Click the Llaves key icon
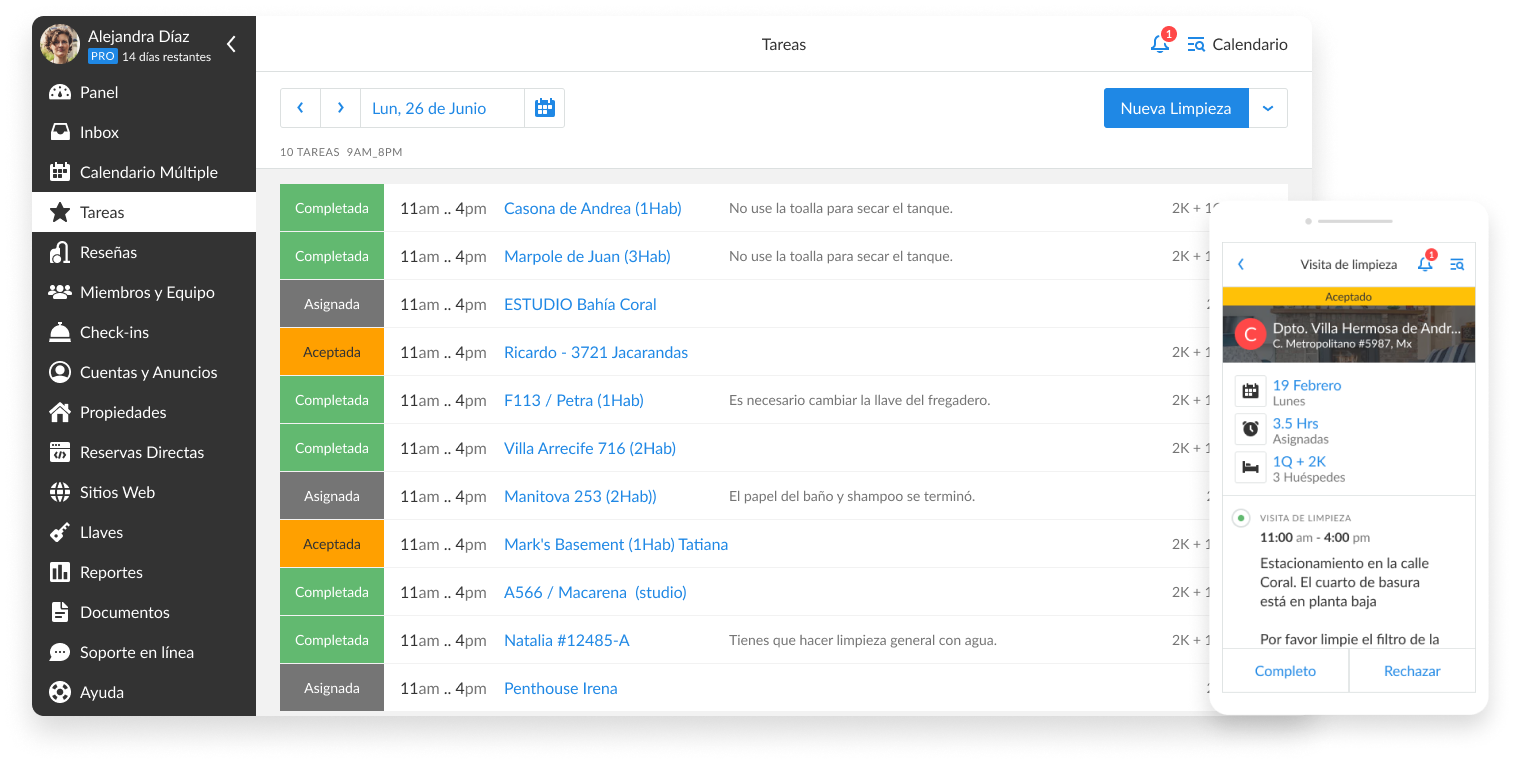The image size is (1514, 764). [60, 532]
